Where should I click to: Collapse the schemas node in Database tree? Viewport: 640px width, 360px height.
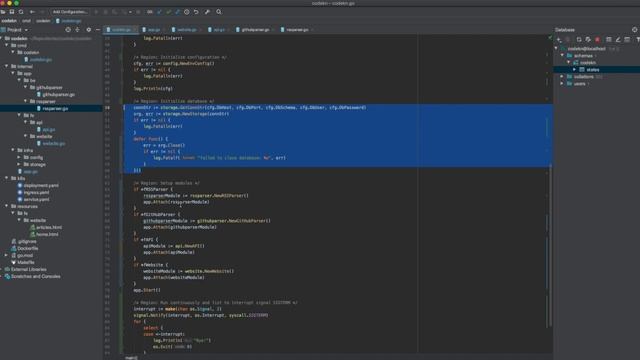pos(562,56)
